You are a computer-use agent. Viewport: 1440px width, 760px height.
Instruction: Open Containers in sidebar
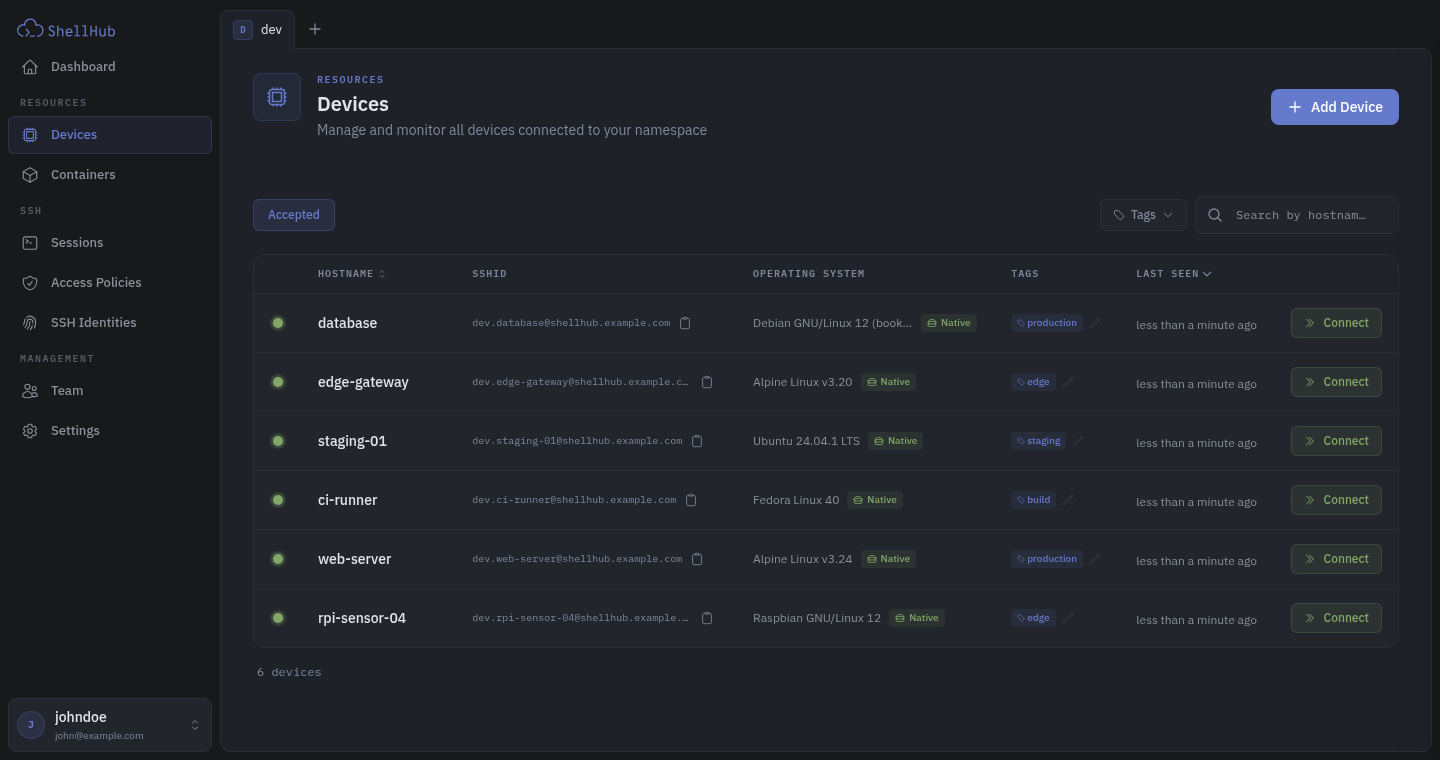coord(110,175)
